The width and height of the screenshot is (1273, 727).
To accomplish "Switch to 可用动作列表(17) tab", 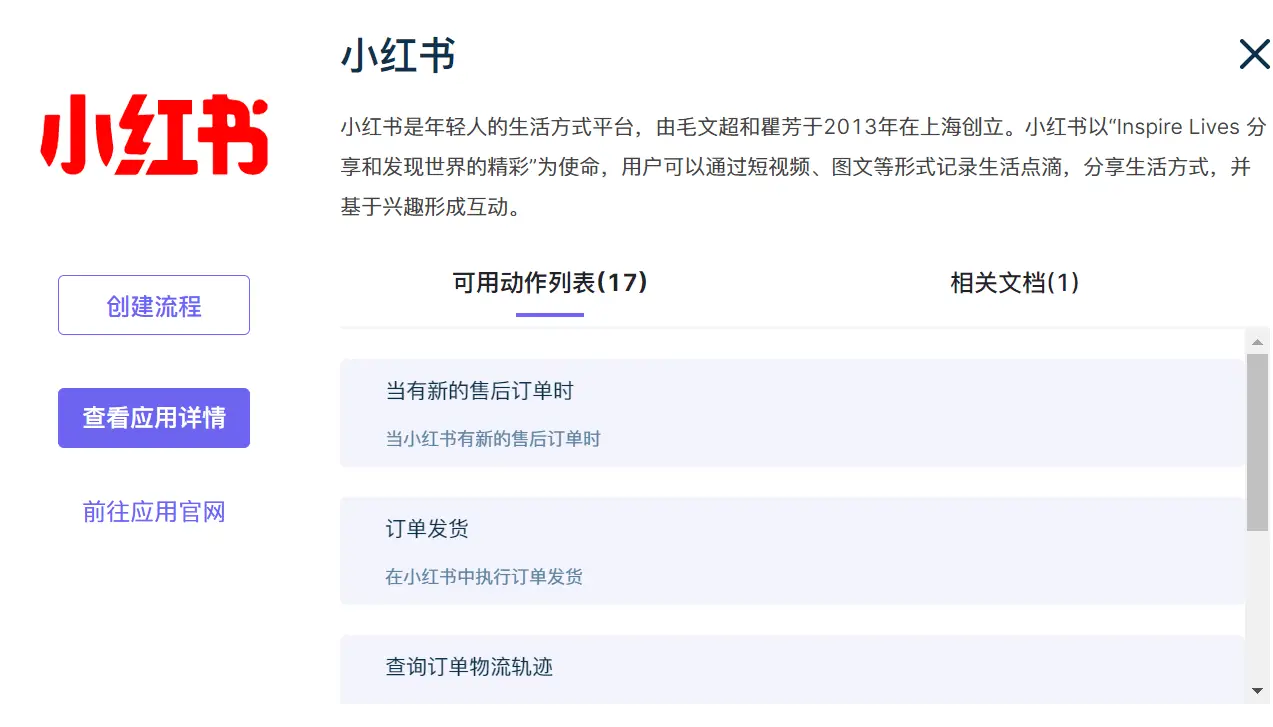I will tap(550, 283).
